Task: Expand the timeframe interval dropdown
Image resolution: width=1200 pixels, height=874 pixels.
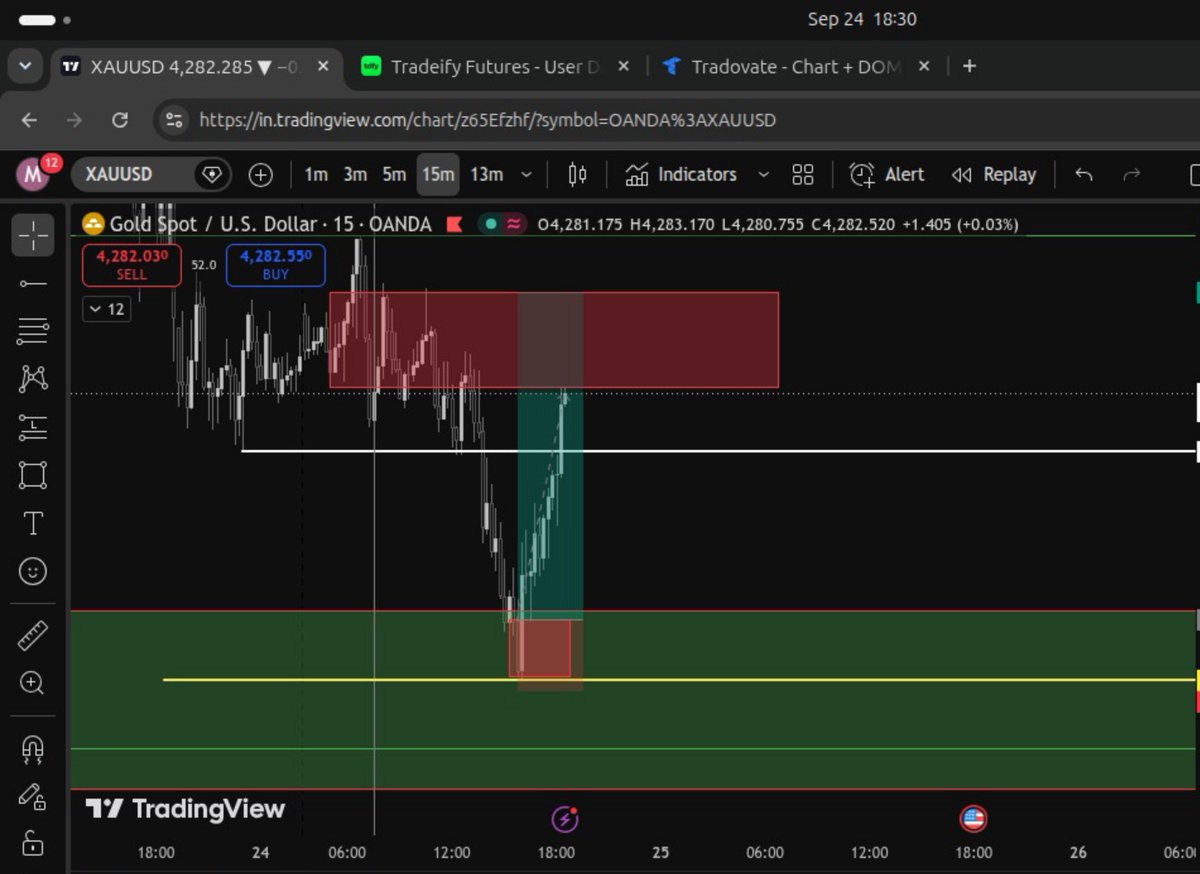Action: (527, 175)
